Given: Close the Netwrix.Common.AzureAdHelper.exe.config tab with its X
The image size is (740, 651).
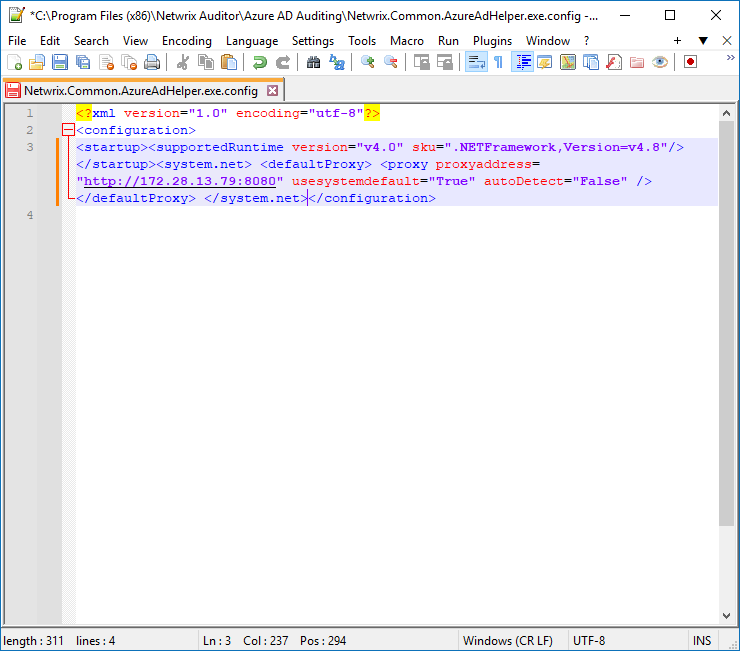Looking at the screenshot, I should pos(272,90).
